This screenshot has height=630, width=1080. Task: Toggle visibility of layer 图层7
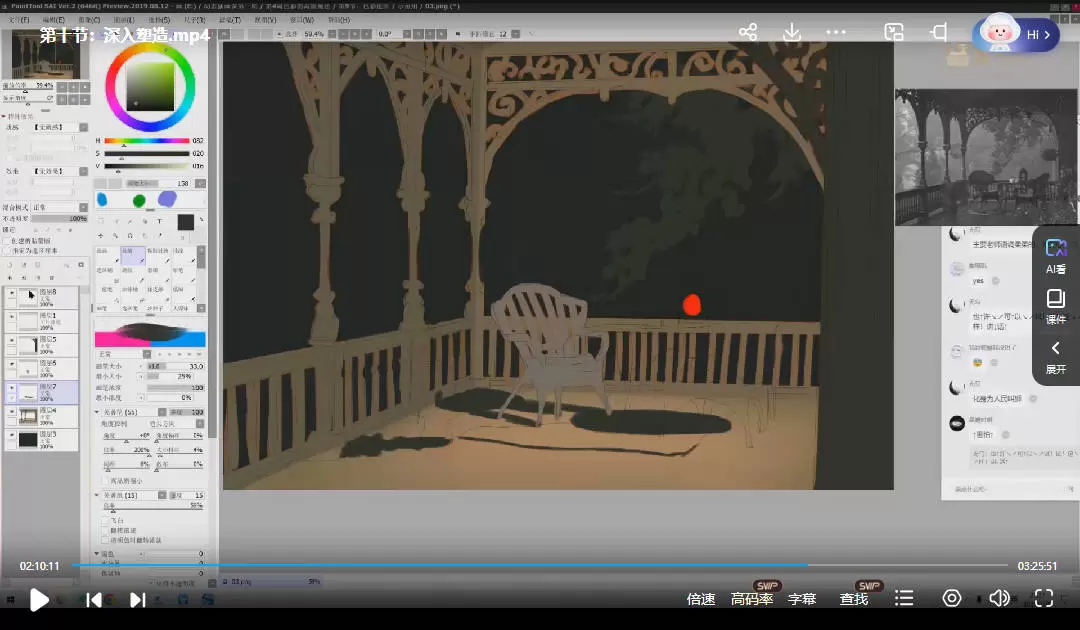pos(12,388)
